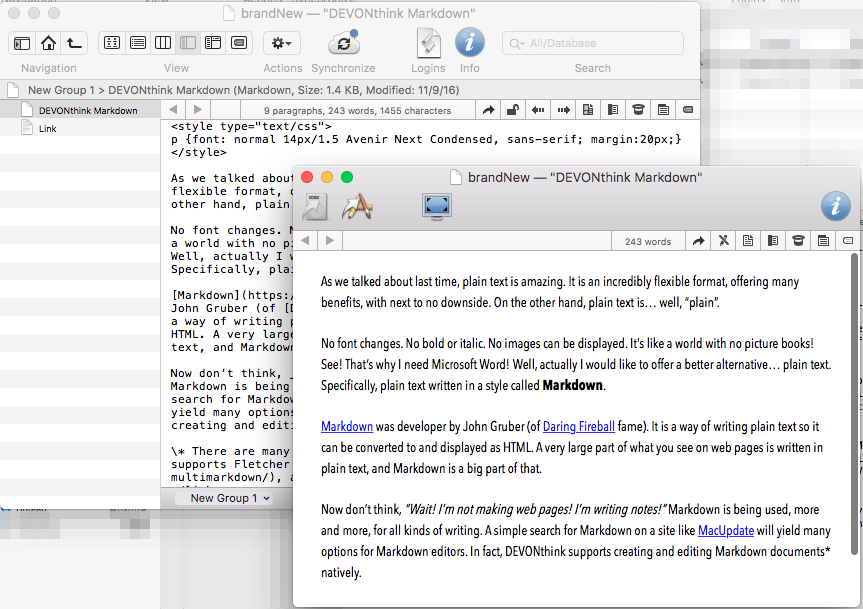Go back in main window editor bar

[x=173, y=109]
